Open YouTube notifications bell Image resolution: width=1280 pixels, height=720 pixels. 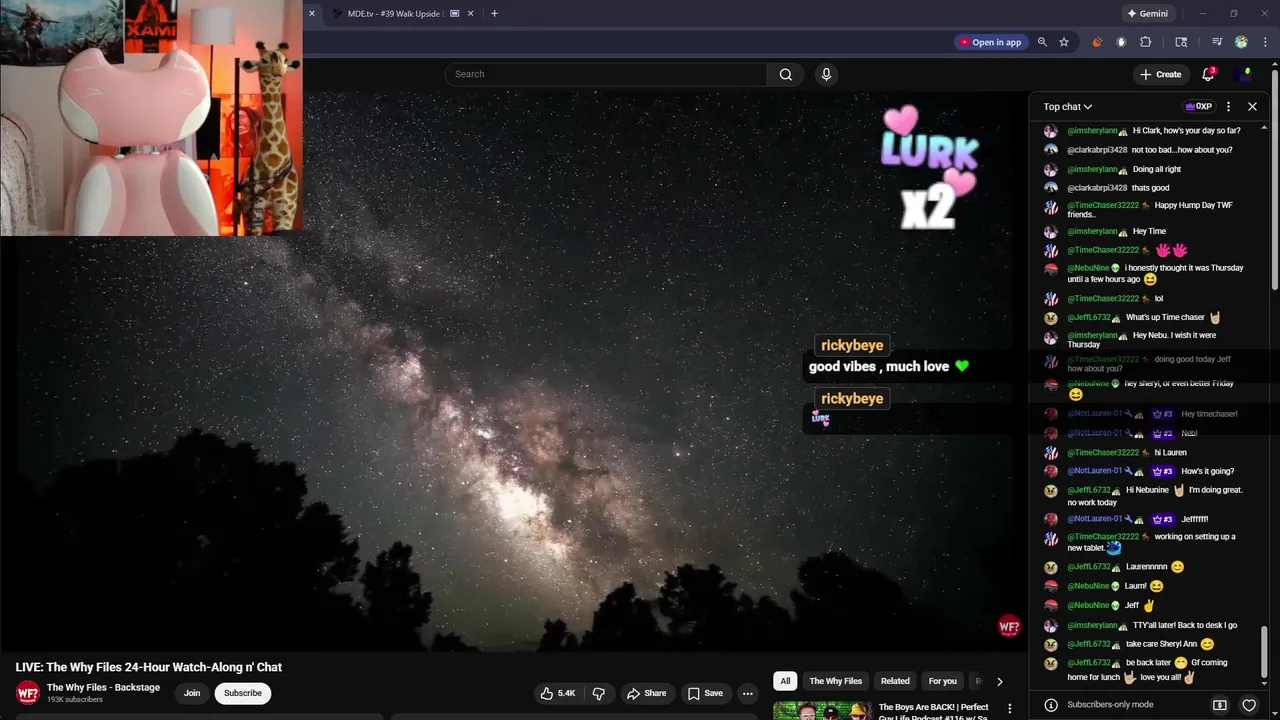1208,74
